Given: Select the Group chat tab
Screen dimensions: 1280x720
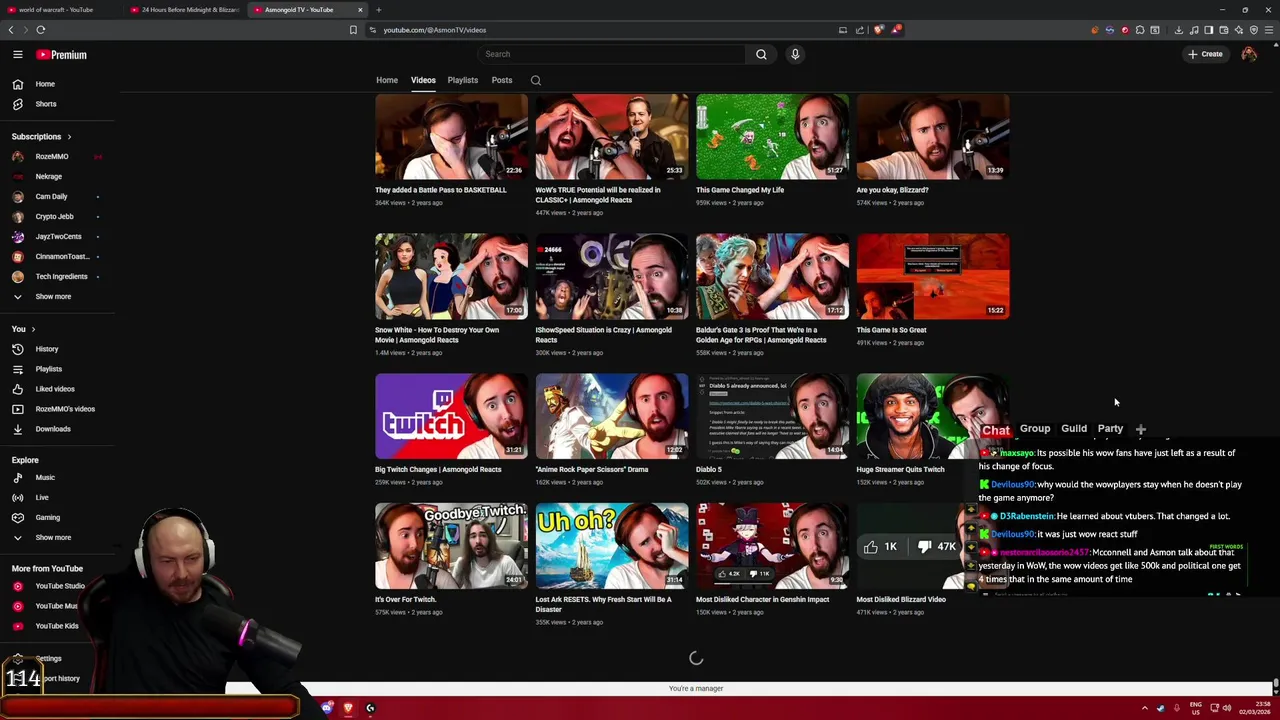Looking at the screenshot, I should 1035,429.
